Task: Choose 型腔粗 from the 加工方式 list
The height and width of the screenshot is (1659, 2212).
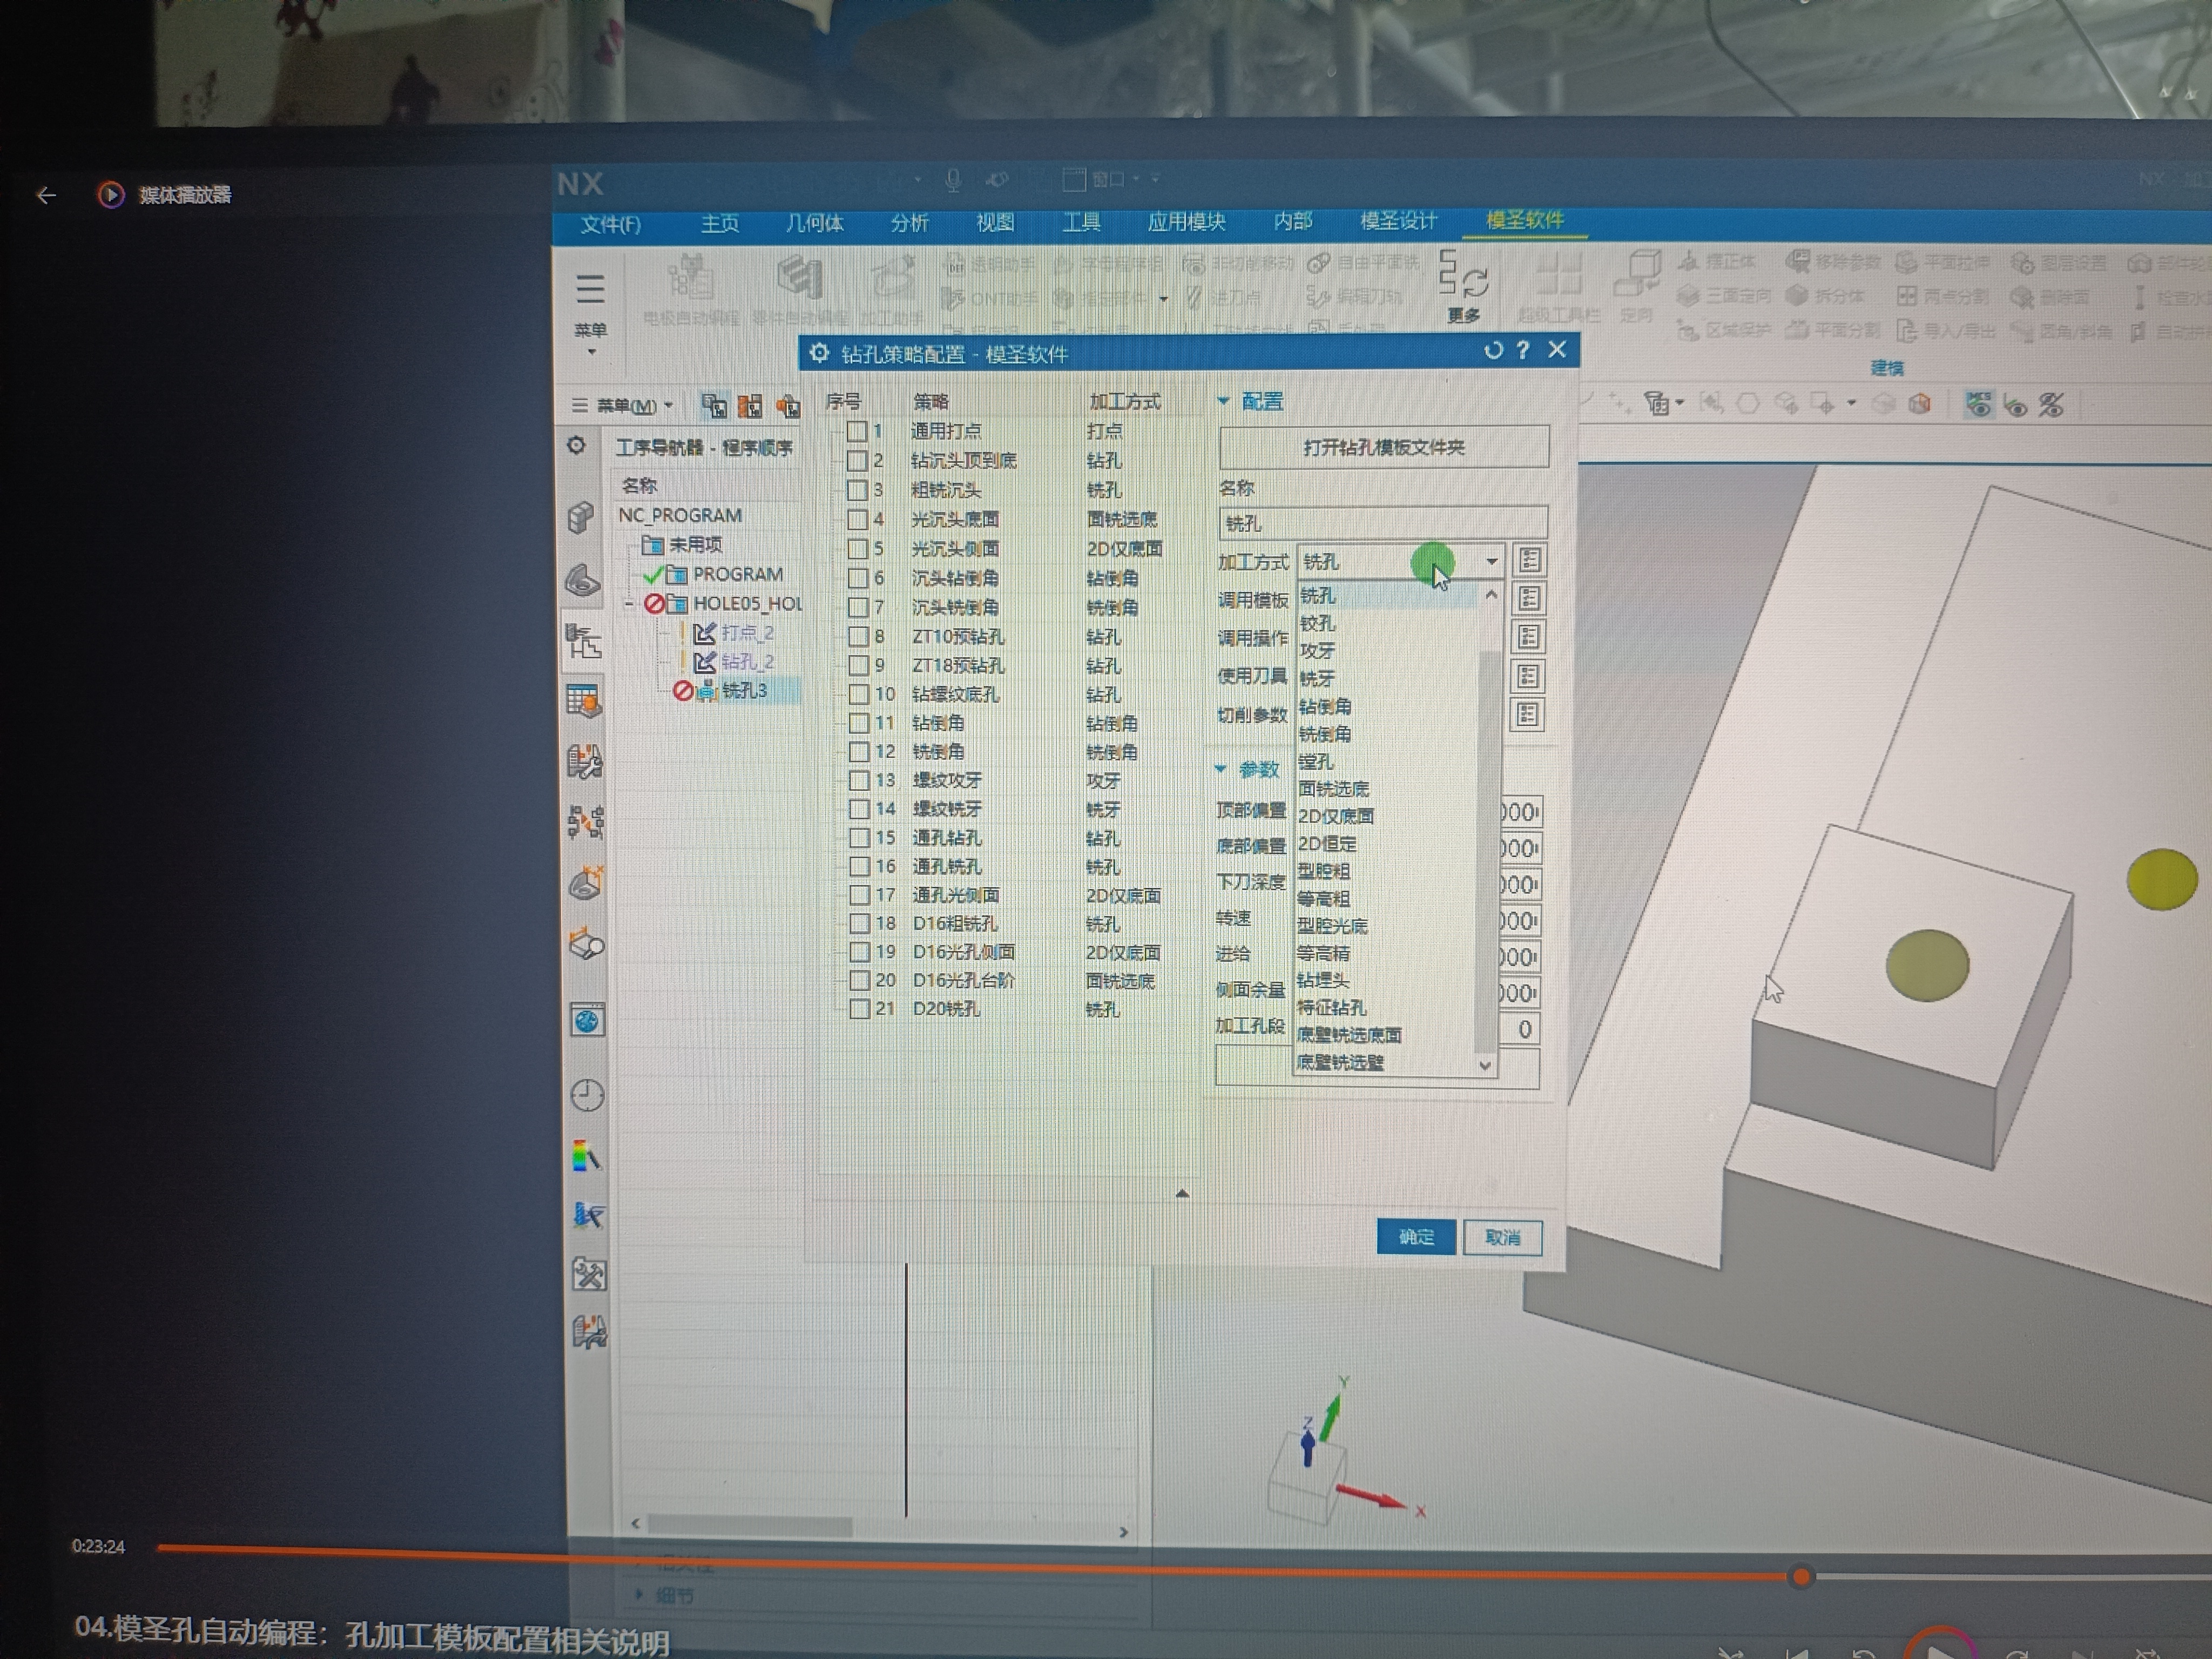Action: click(x=1324, y=871)
